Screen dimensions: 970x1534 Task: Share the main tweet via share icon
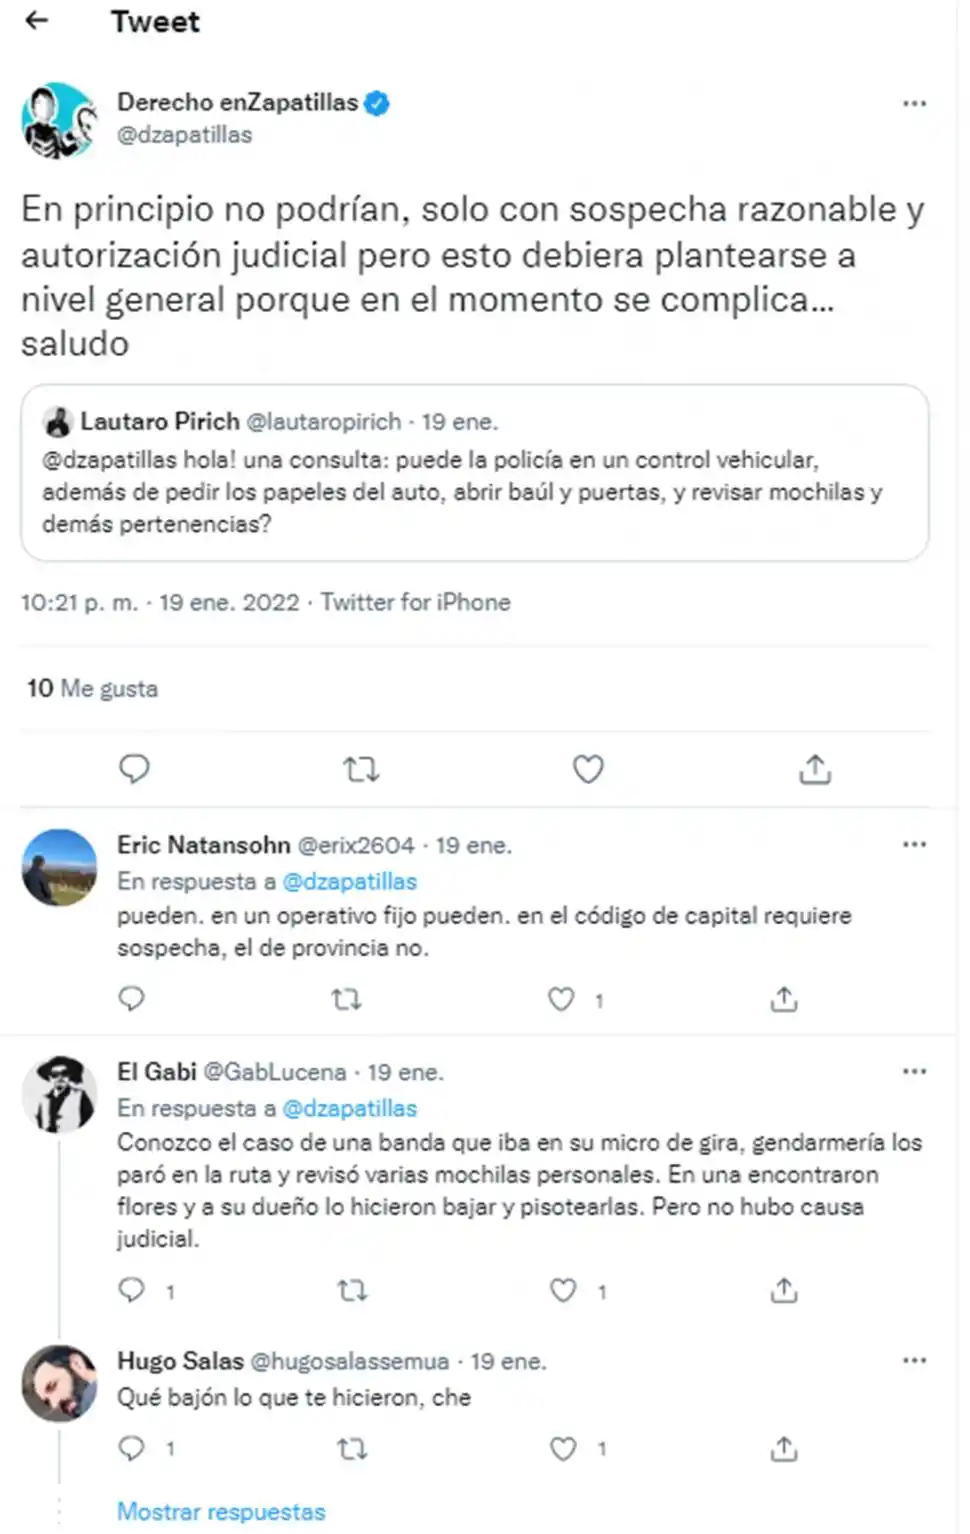pos(815,769)
